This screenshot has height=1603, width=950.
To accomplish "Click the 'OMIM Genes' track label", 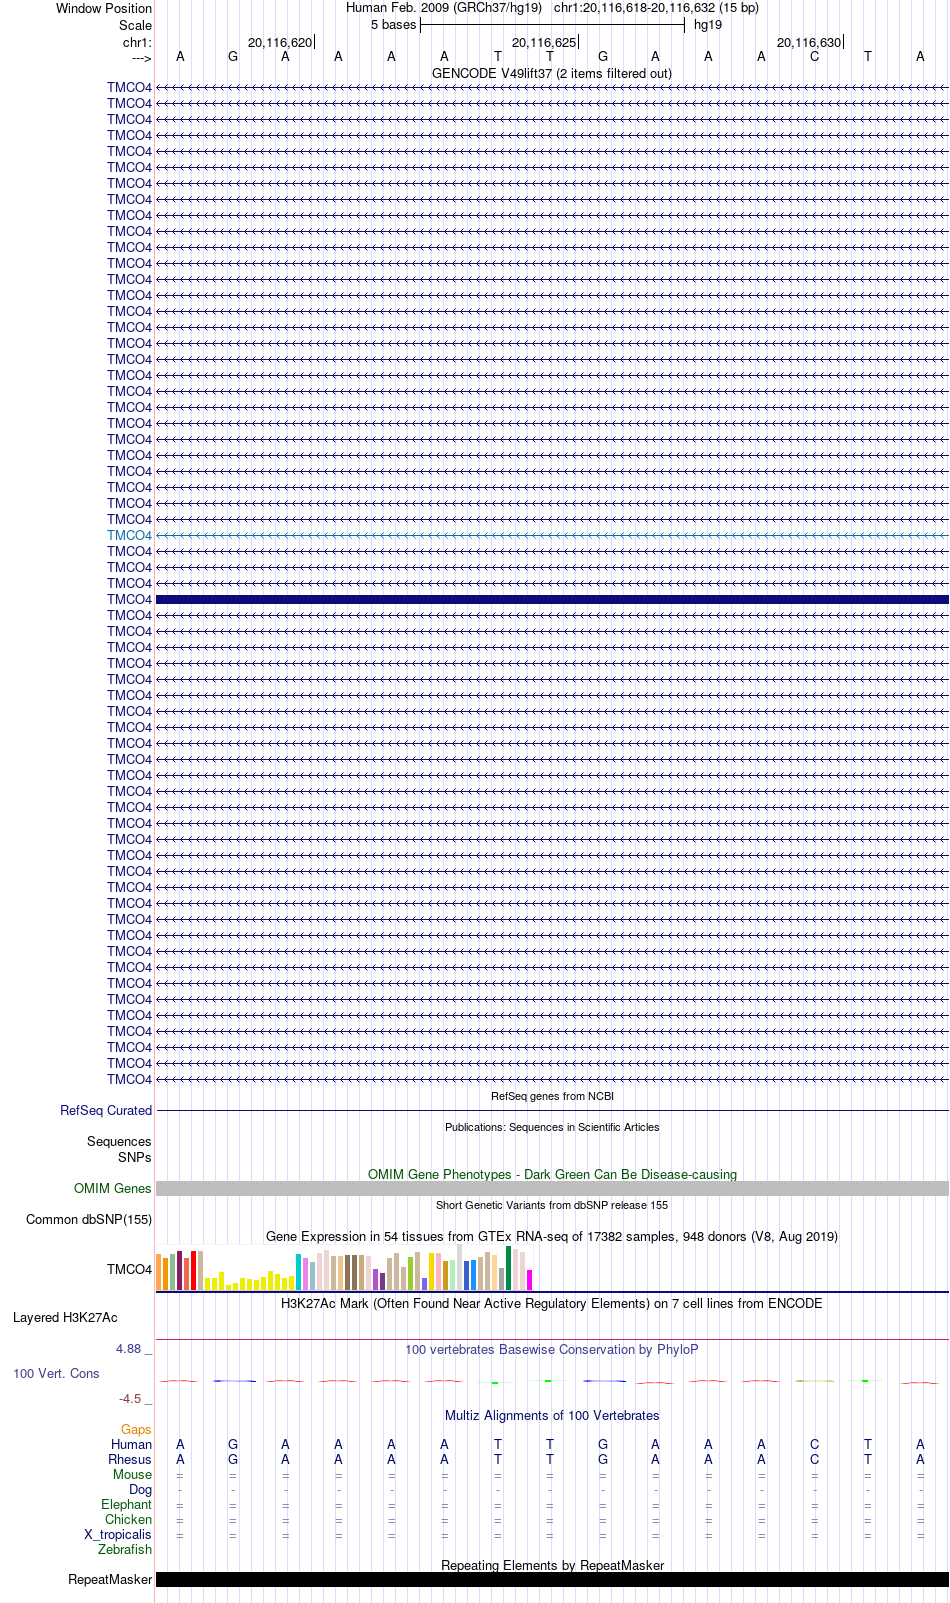I will (x=113, y=1189).
